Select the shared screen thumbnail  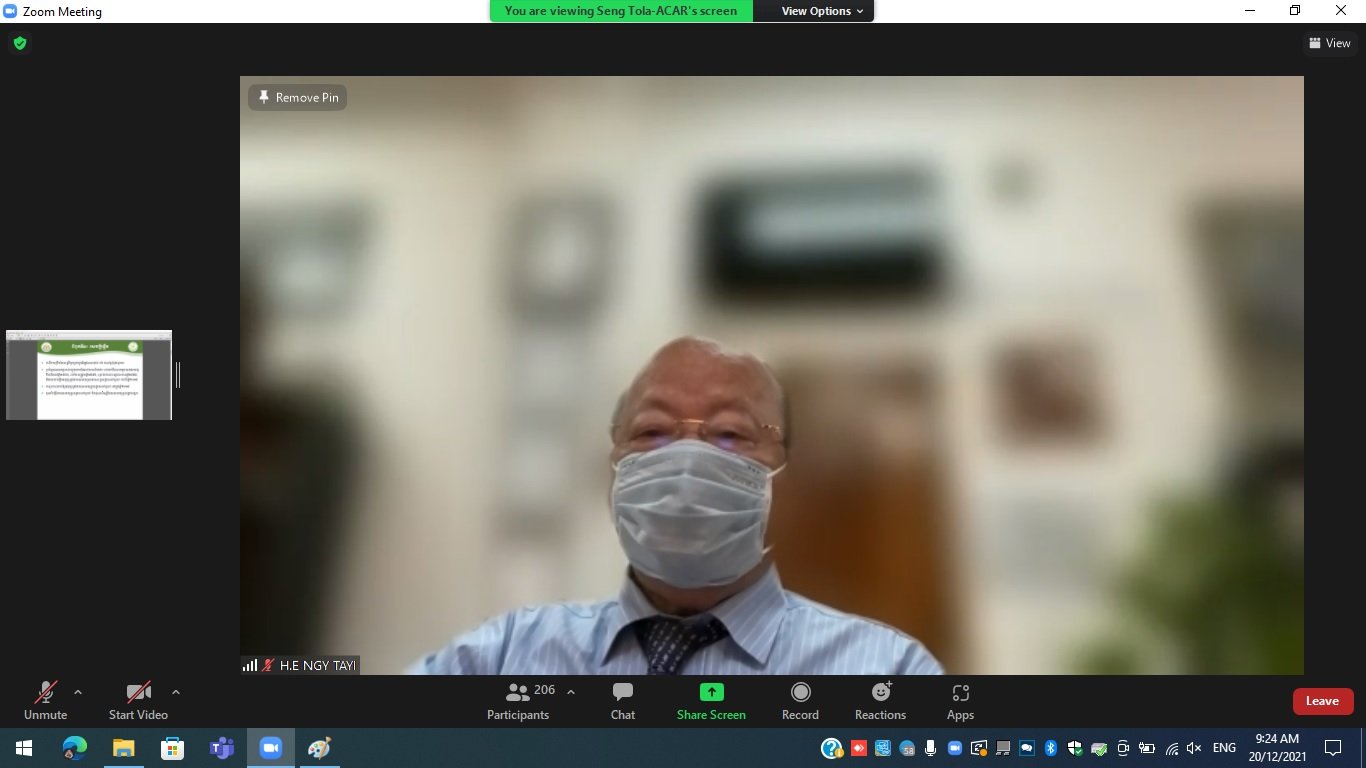[x=89, y=375]
